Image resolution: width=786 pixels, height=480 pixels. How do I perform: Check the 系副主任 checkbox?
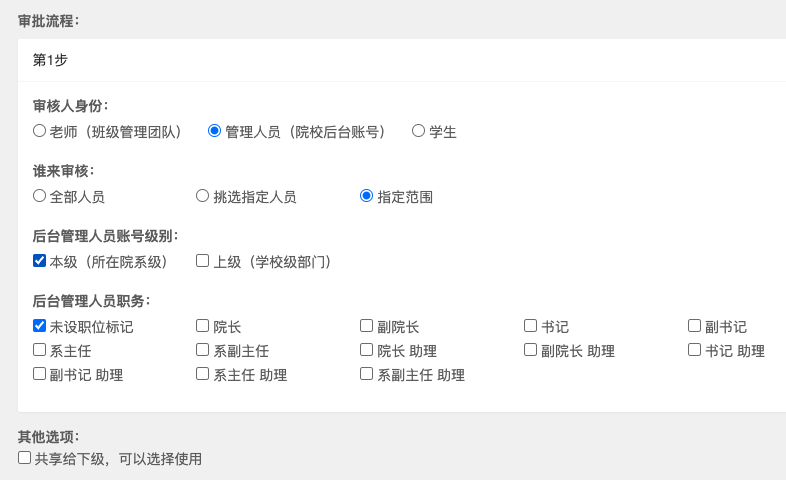(x=203, y=350)
